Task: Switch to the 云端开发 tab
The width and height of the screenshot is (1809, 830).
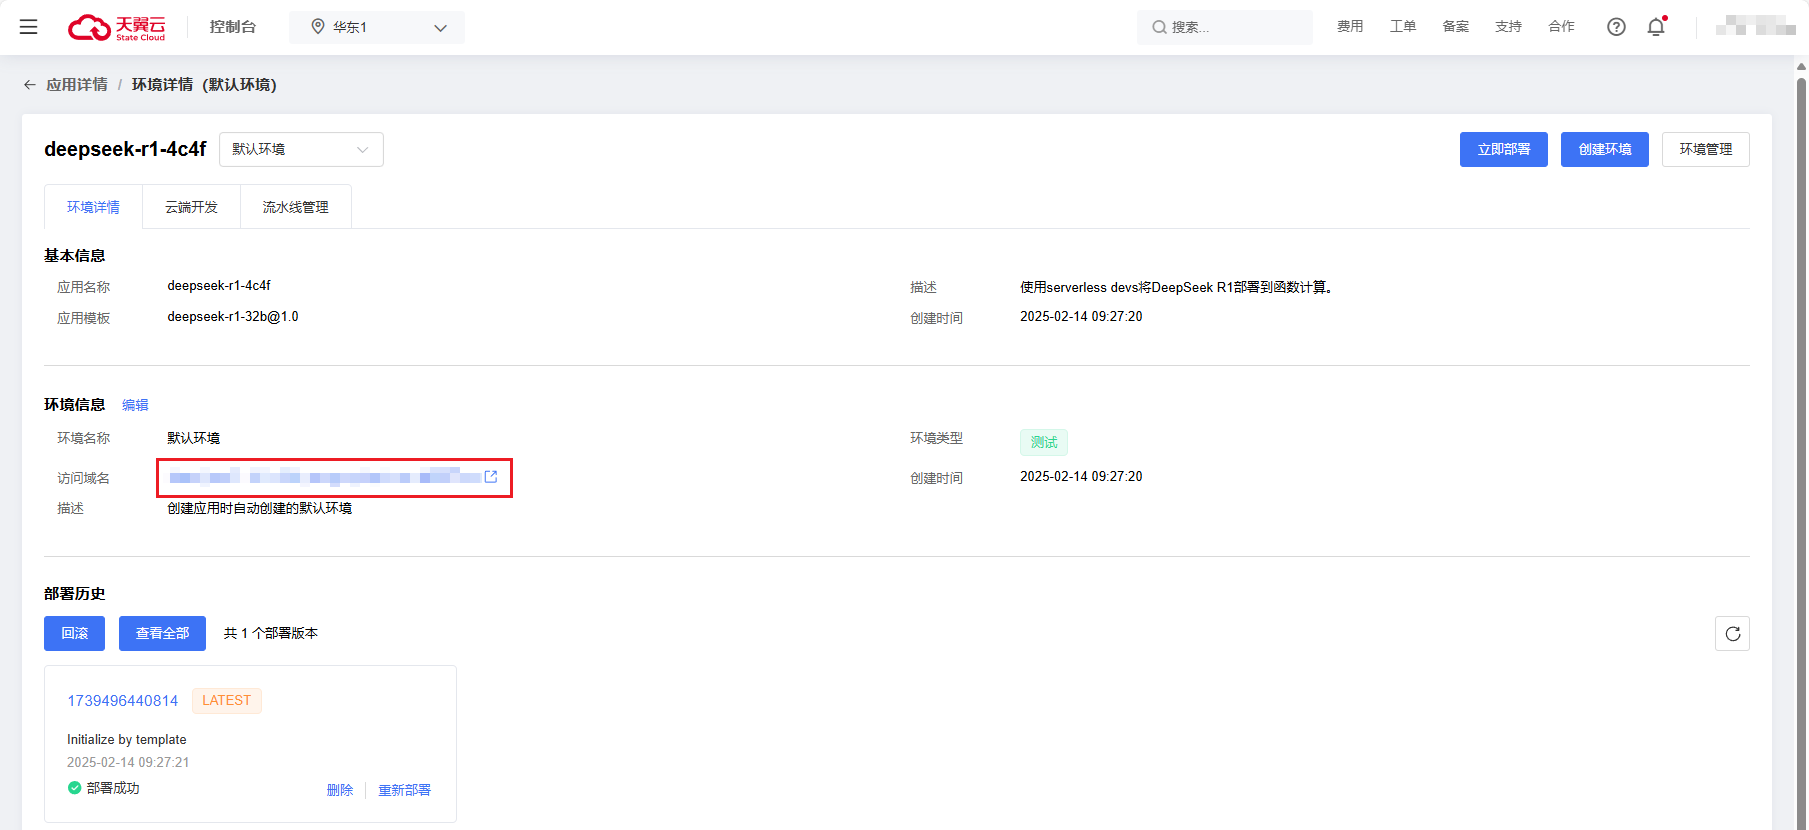Action: click(191, 207)
